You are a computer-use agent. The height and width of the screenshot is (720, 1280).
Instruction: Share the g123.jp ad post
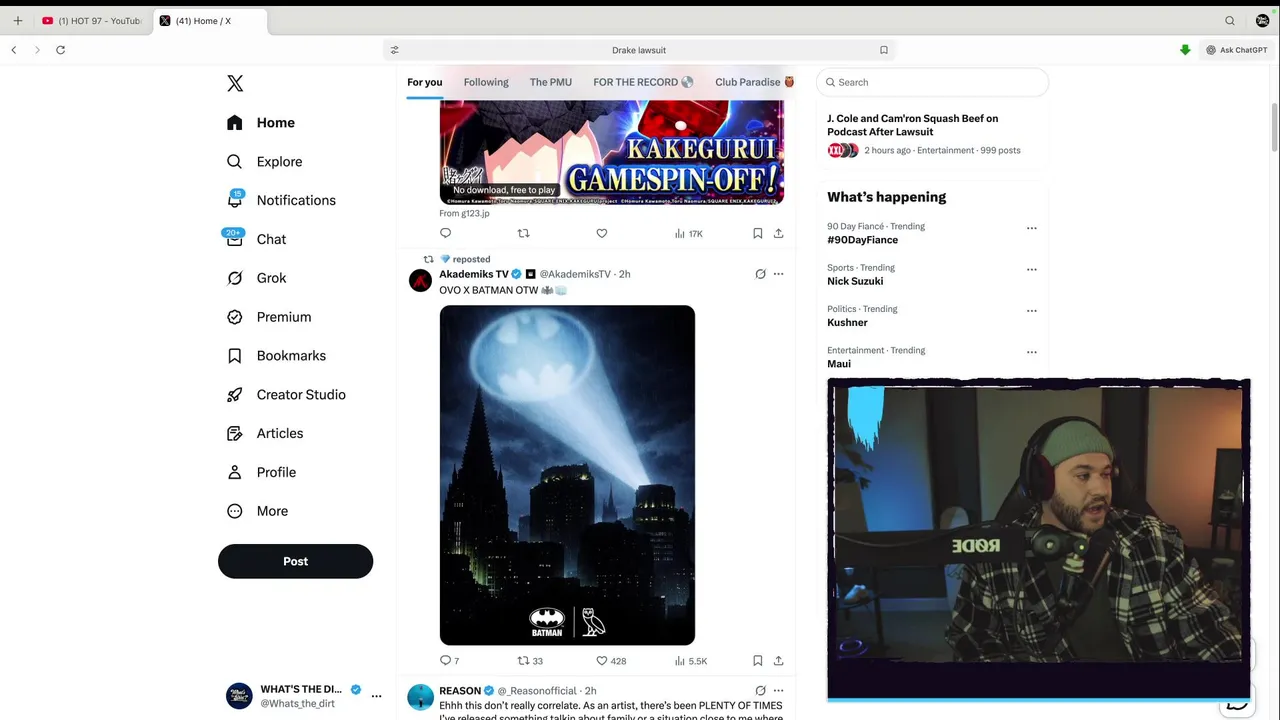click(x=778, y=233)
